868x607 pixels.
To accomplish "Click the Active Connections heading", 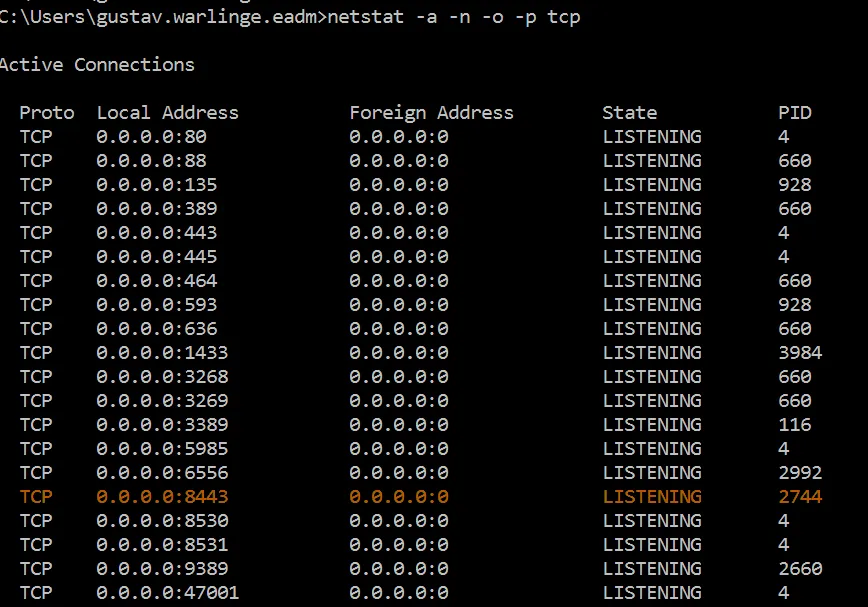I will coord(97,64).
